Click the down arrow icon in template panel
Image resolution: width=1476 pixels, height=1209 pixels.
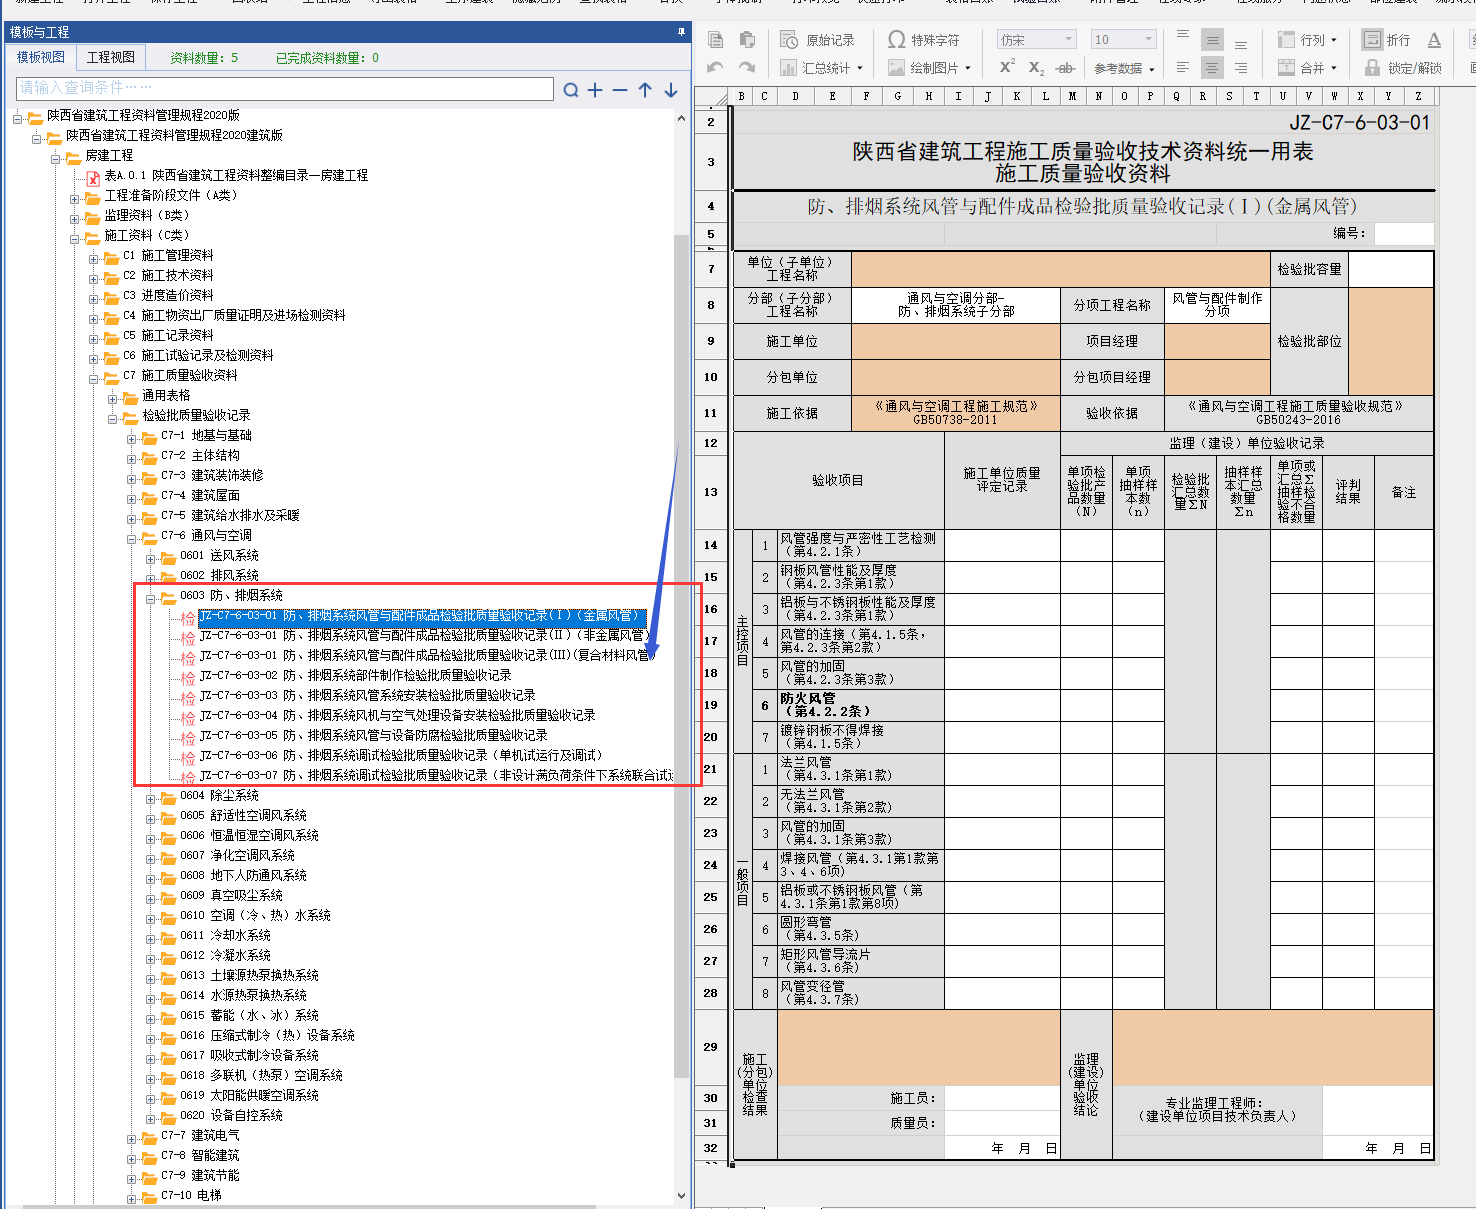(671, 90)
